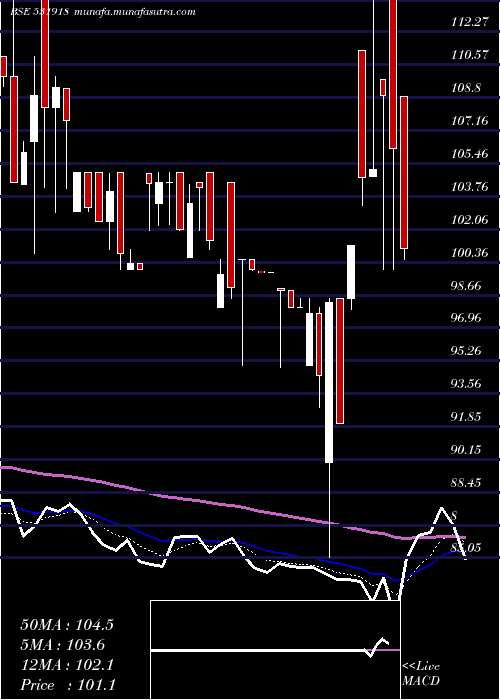Click the <<Live MACD label
The width and height of the screenshot is (500, 700).
(421, 674)
